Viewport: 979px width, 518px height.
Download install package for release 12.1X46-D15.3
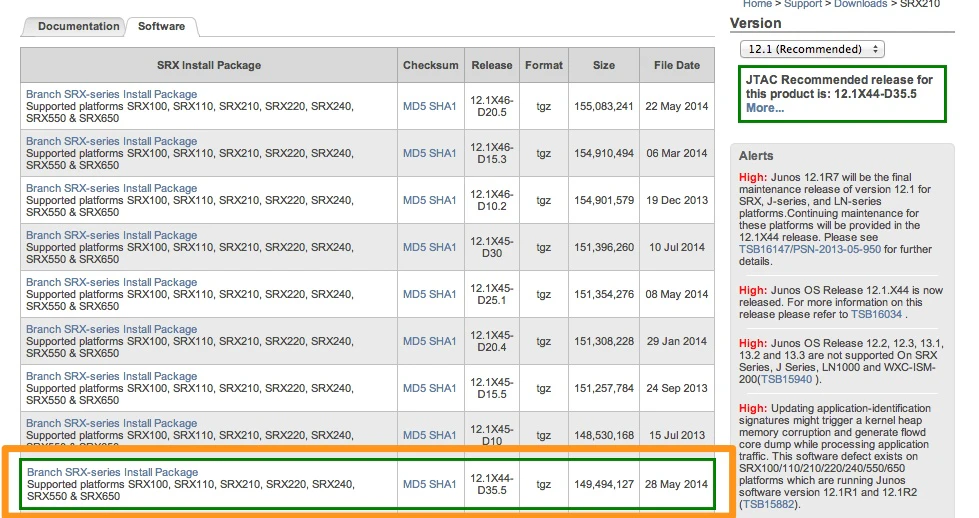pyautogui.click(x=111, y=141)
